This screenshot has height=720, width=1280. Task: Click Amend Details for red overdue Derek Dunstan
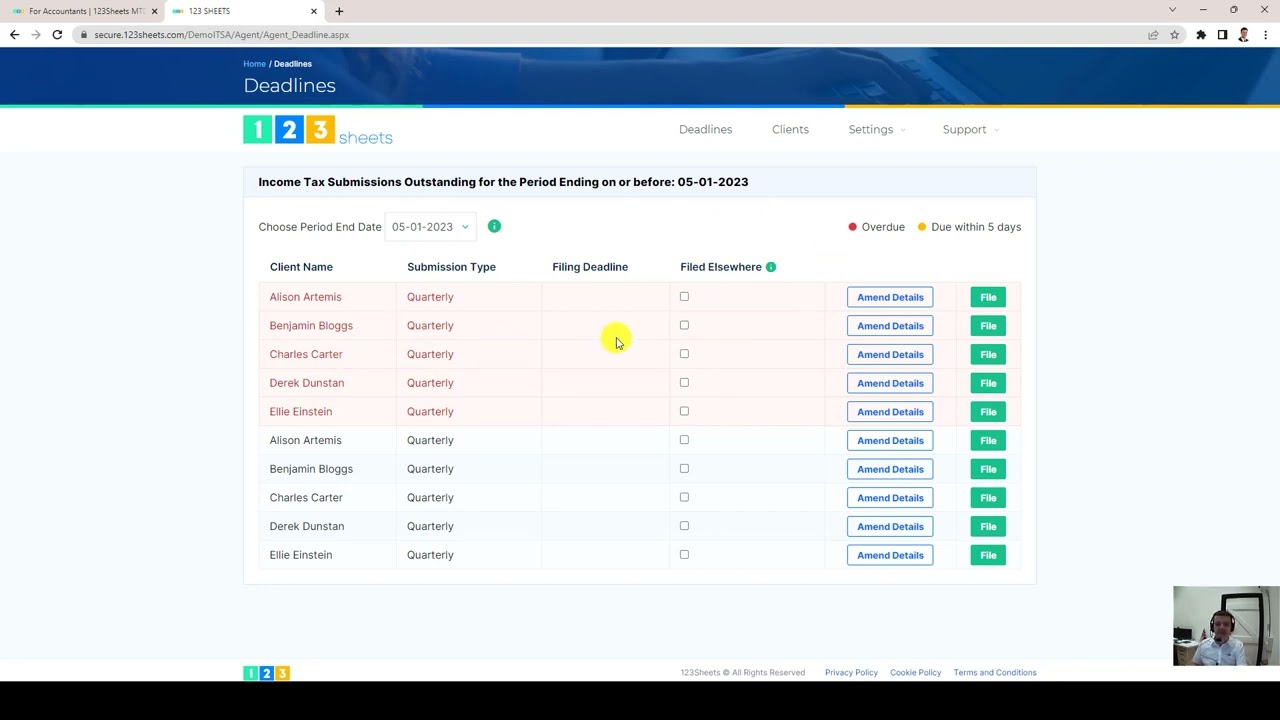pyautogui.click(x=890, y=383)
